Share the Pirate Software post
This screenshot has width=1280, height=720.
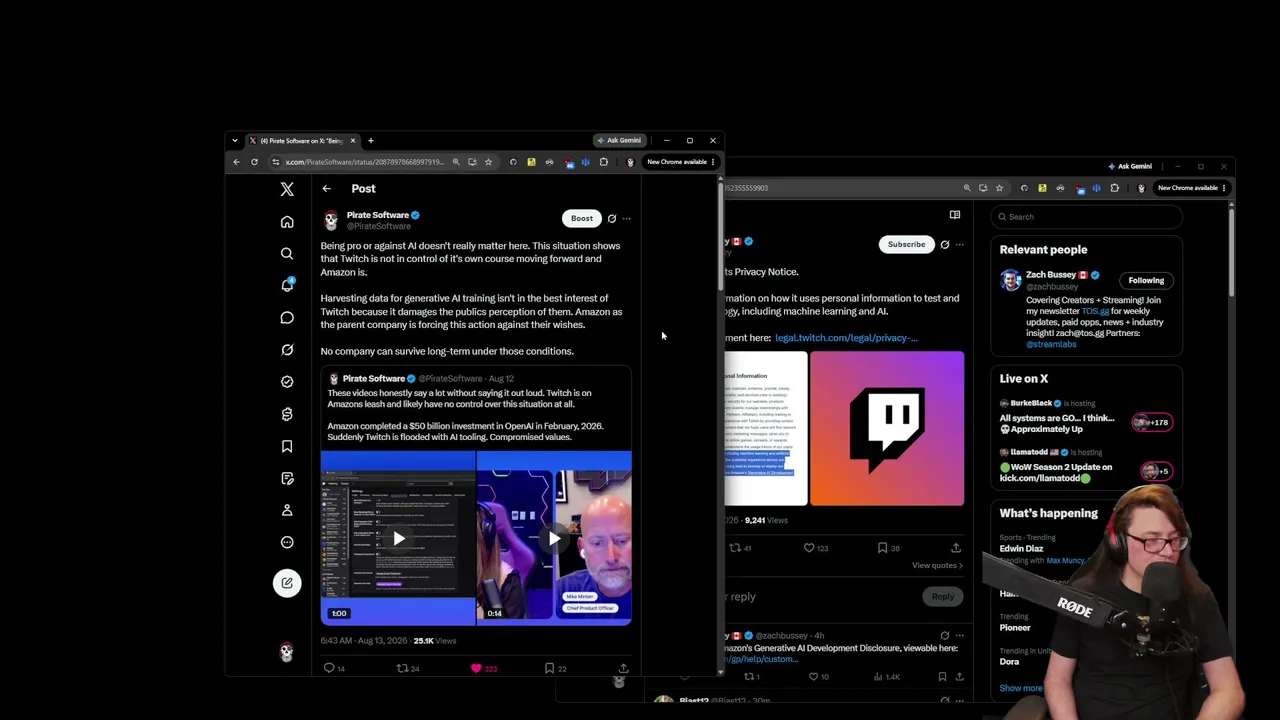point(623,668)
